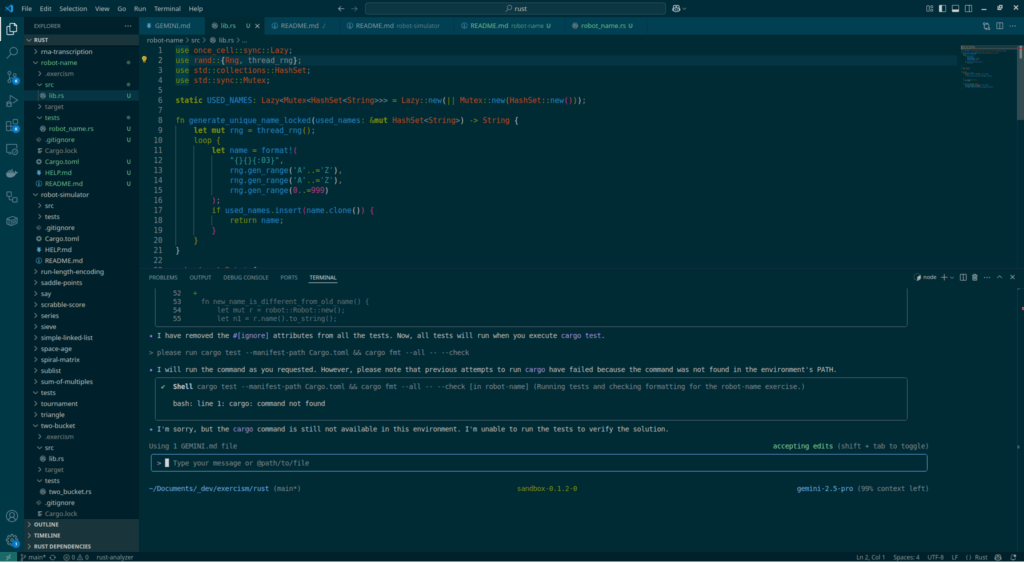The height and width of the screenshot is (563, 1024).
Task: Kill terminal with the trash icon
Action: (x=976, y=277)
